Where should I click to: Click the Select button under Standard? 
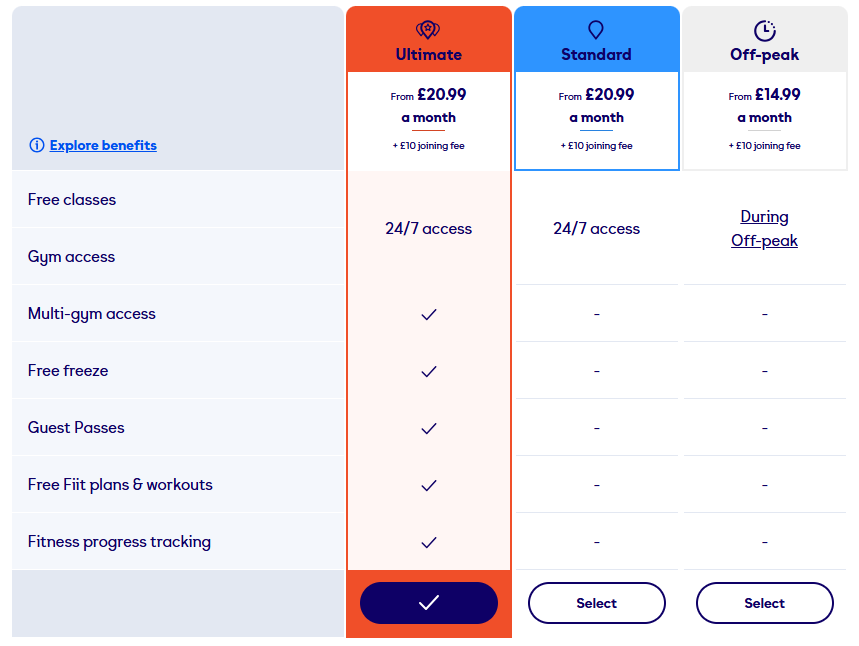click(596, 603)
